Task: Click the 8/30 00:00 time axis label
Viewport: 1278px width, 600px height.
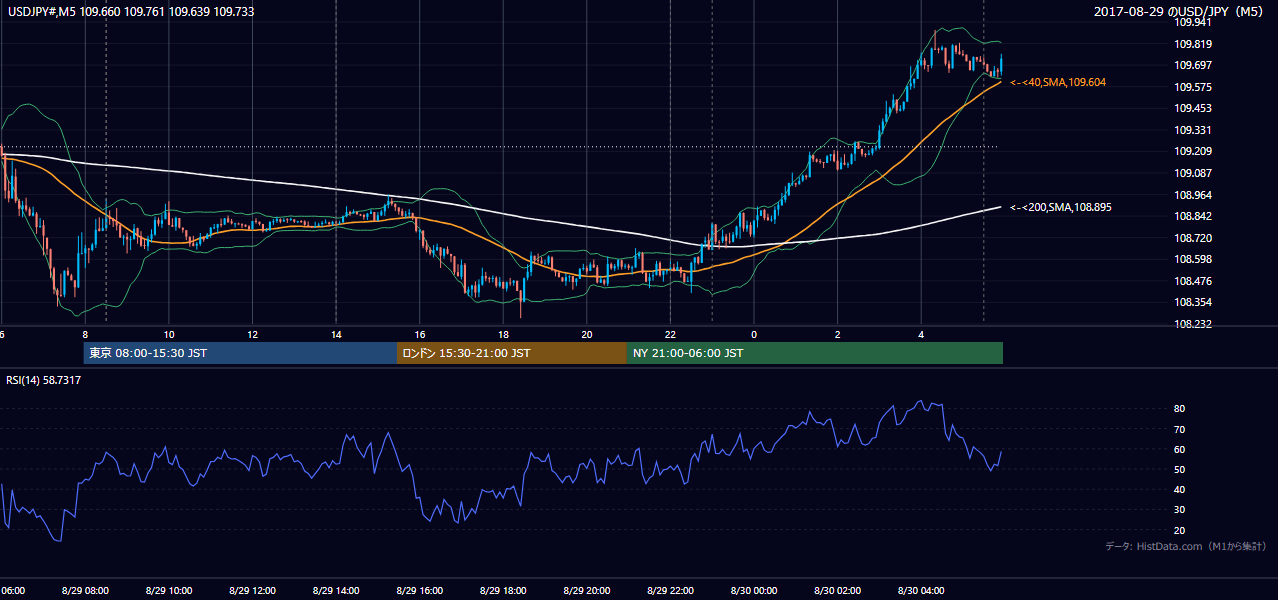Action: point(753,590)
